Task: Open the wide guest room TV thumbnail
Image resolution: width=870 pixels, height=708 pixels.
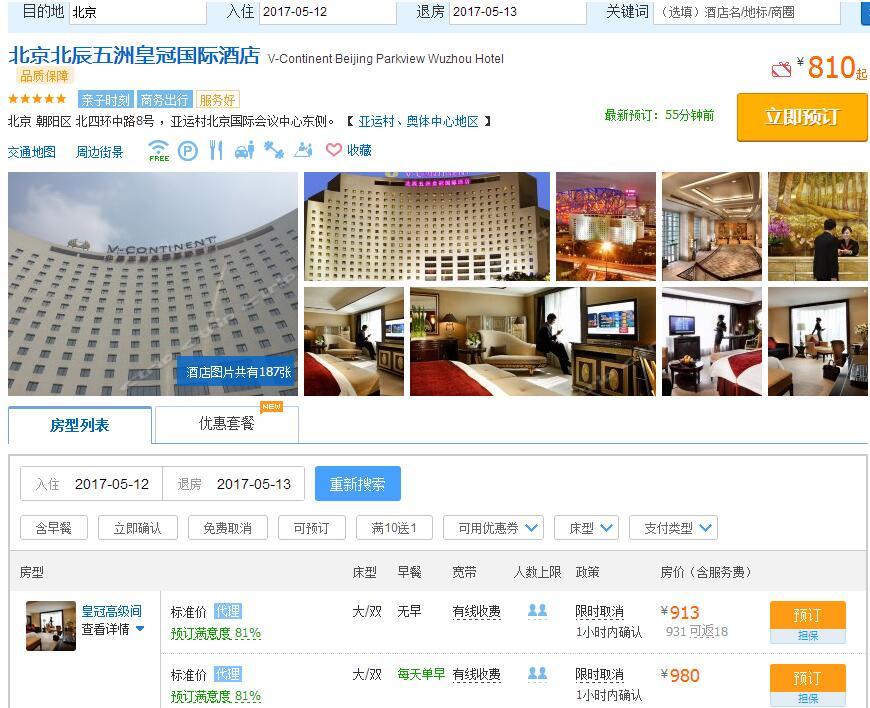Action: coord(533,341)
